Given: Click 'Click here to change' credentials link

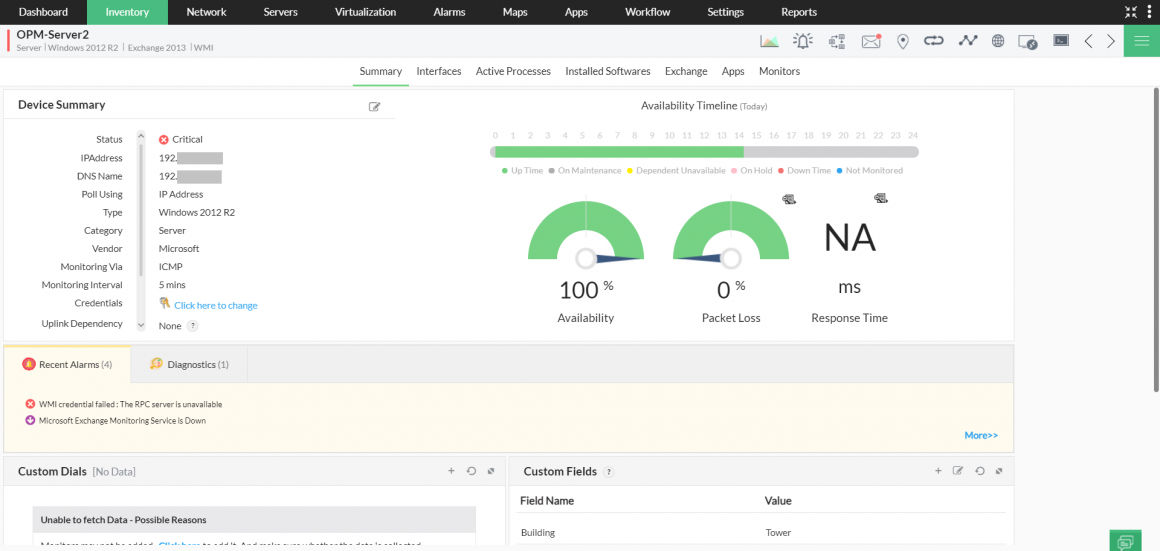Looking at the screenshot, I should (215, 306).
